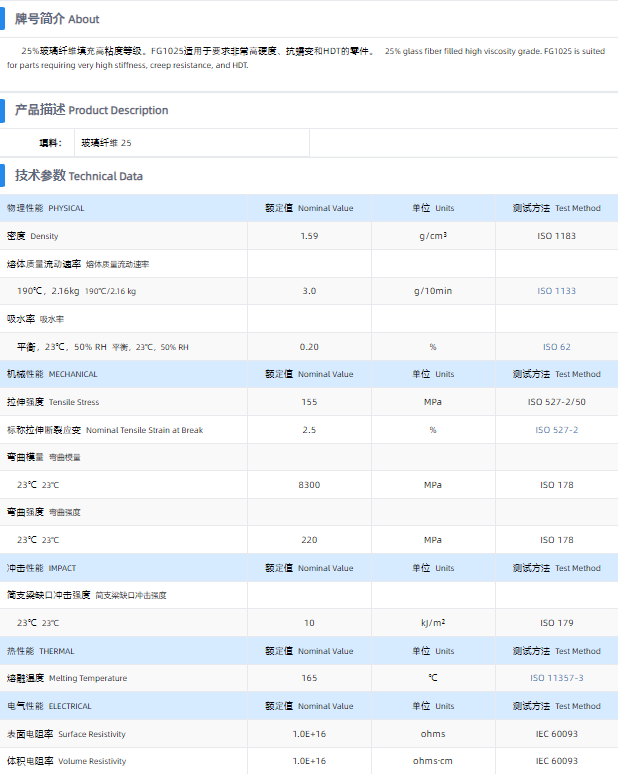Select the 8300 MPa flexural modulus value
This screenshot has width=618, height=774.
point(309,484)
